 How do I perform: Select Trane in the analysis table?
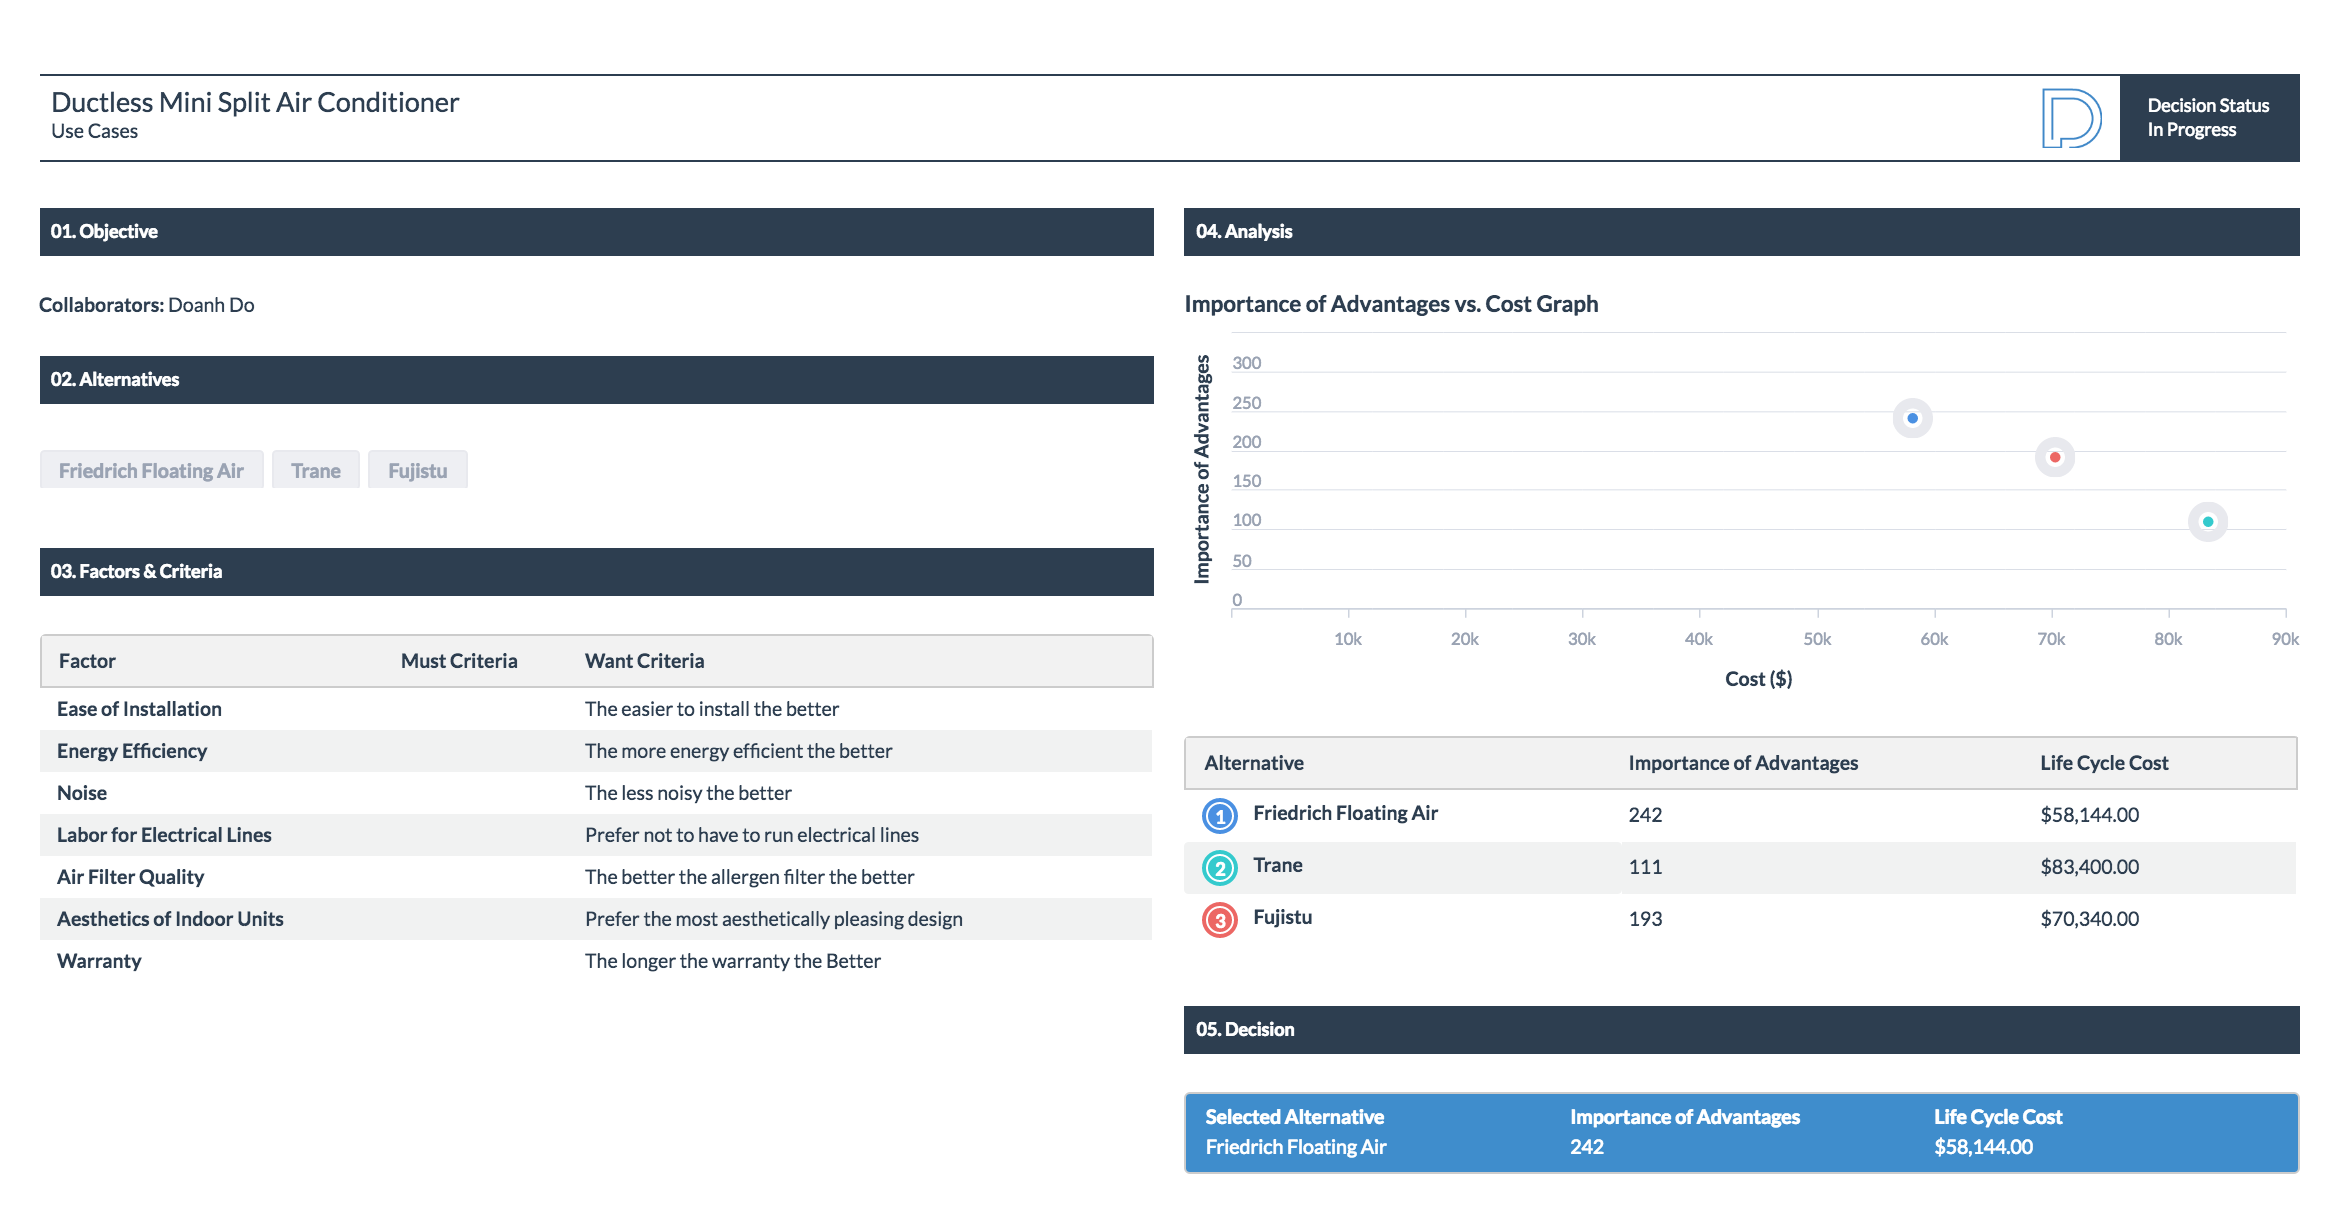coord(1278,865)
